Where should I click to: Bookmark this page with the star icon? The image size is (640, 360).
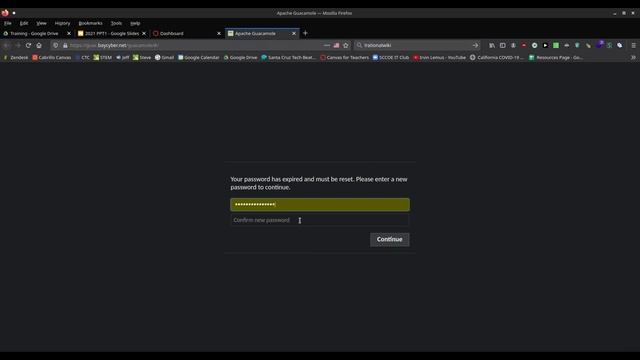346,45
